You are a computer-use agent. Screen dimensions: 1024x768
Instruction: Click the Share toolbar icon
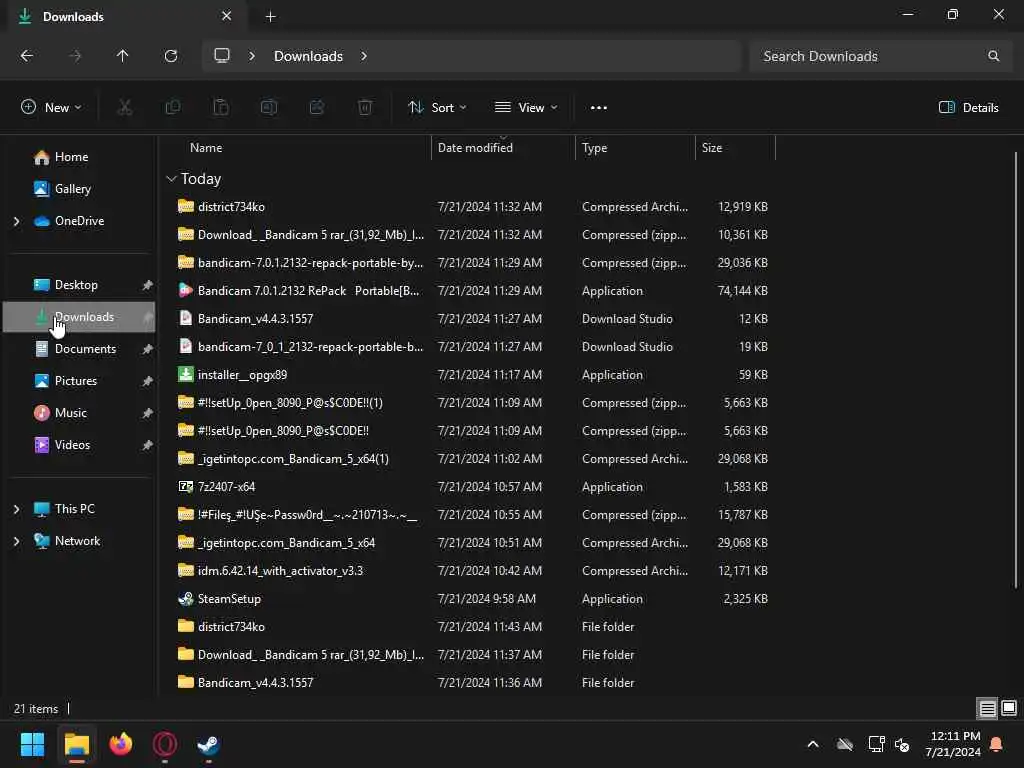[x=317, y=108]
